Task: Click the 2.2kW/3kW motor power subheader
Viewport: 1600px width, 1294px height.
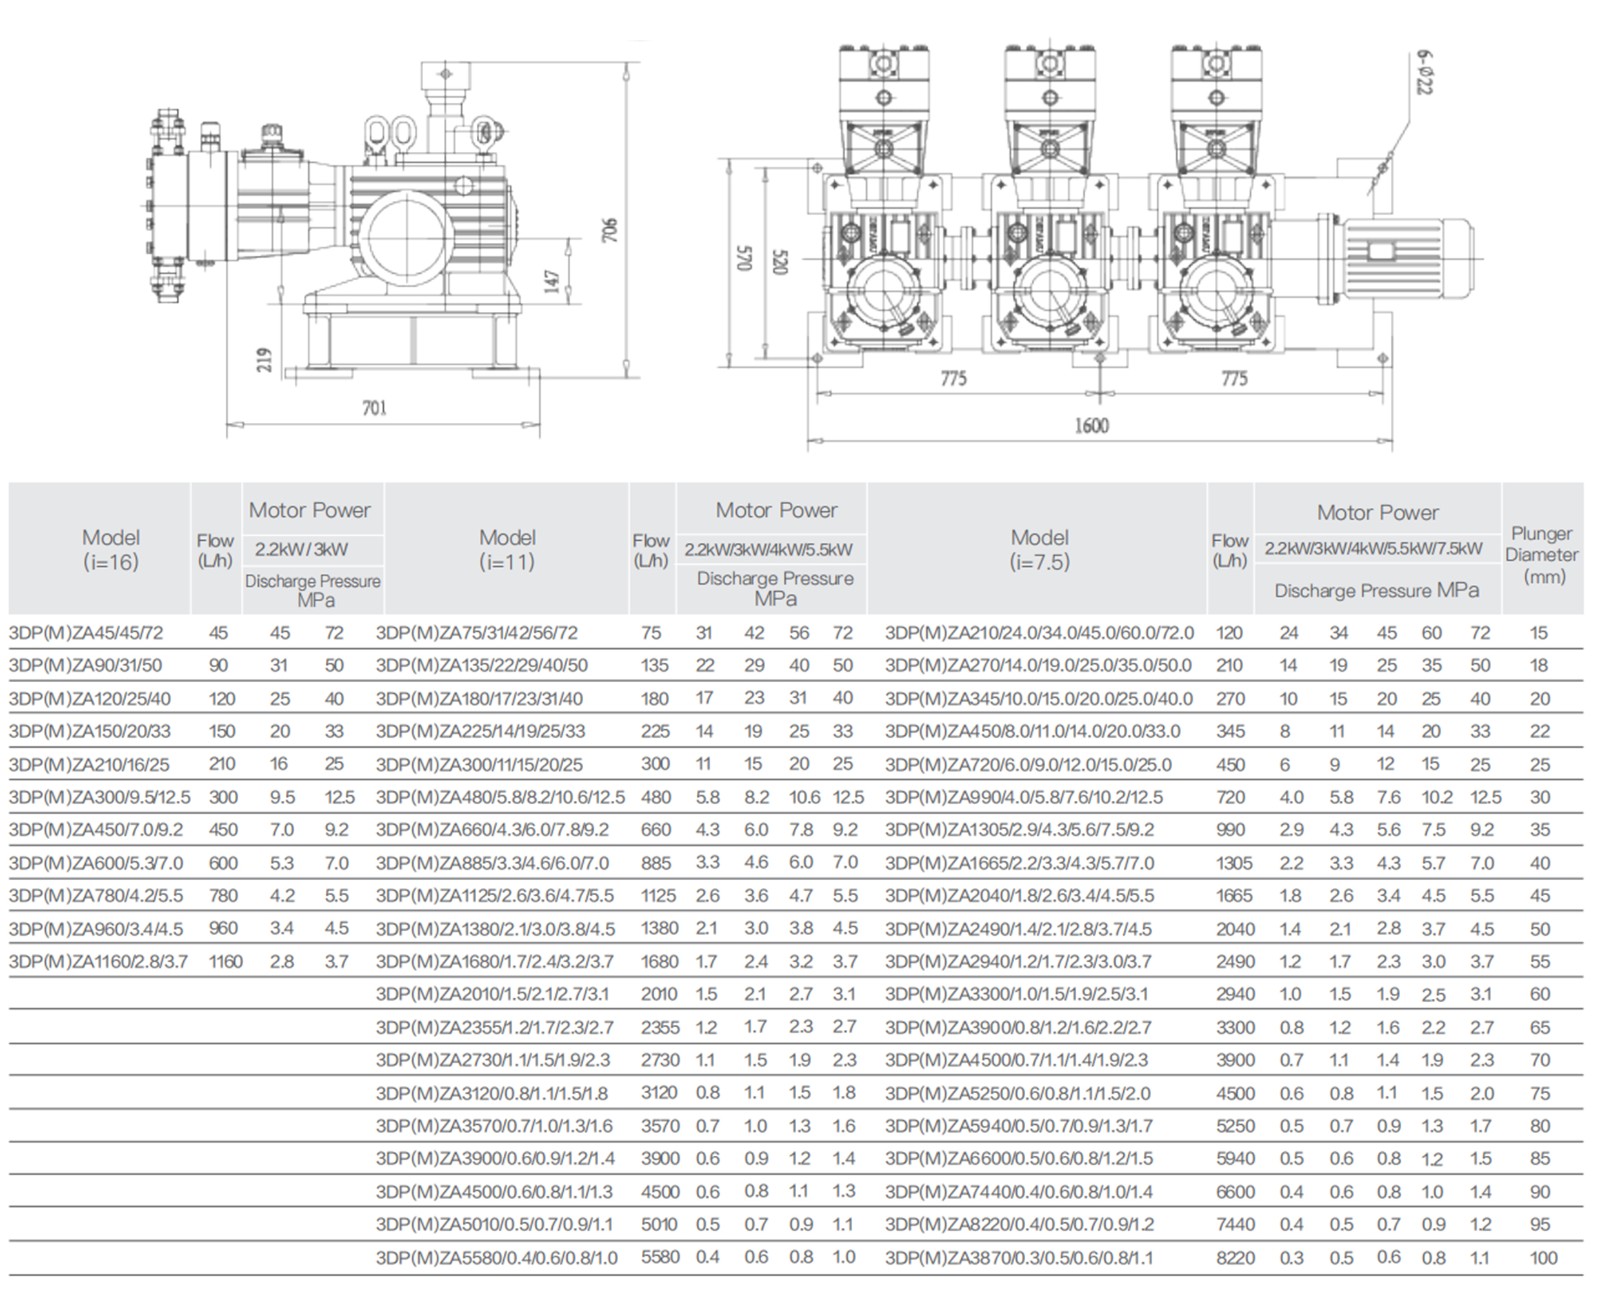Action: (x=302, y=549)
